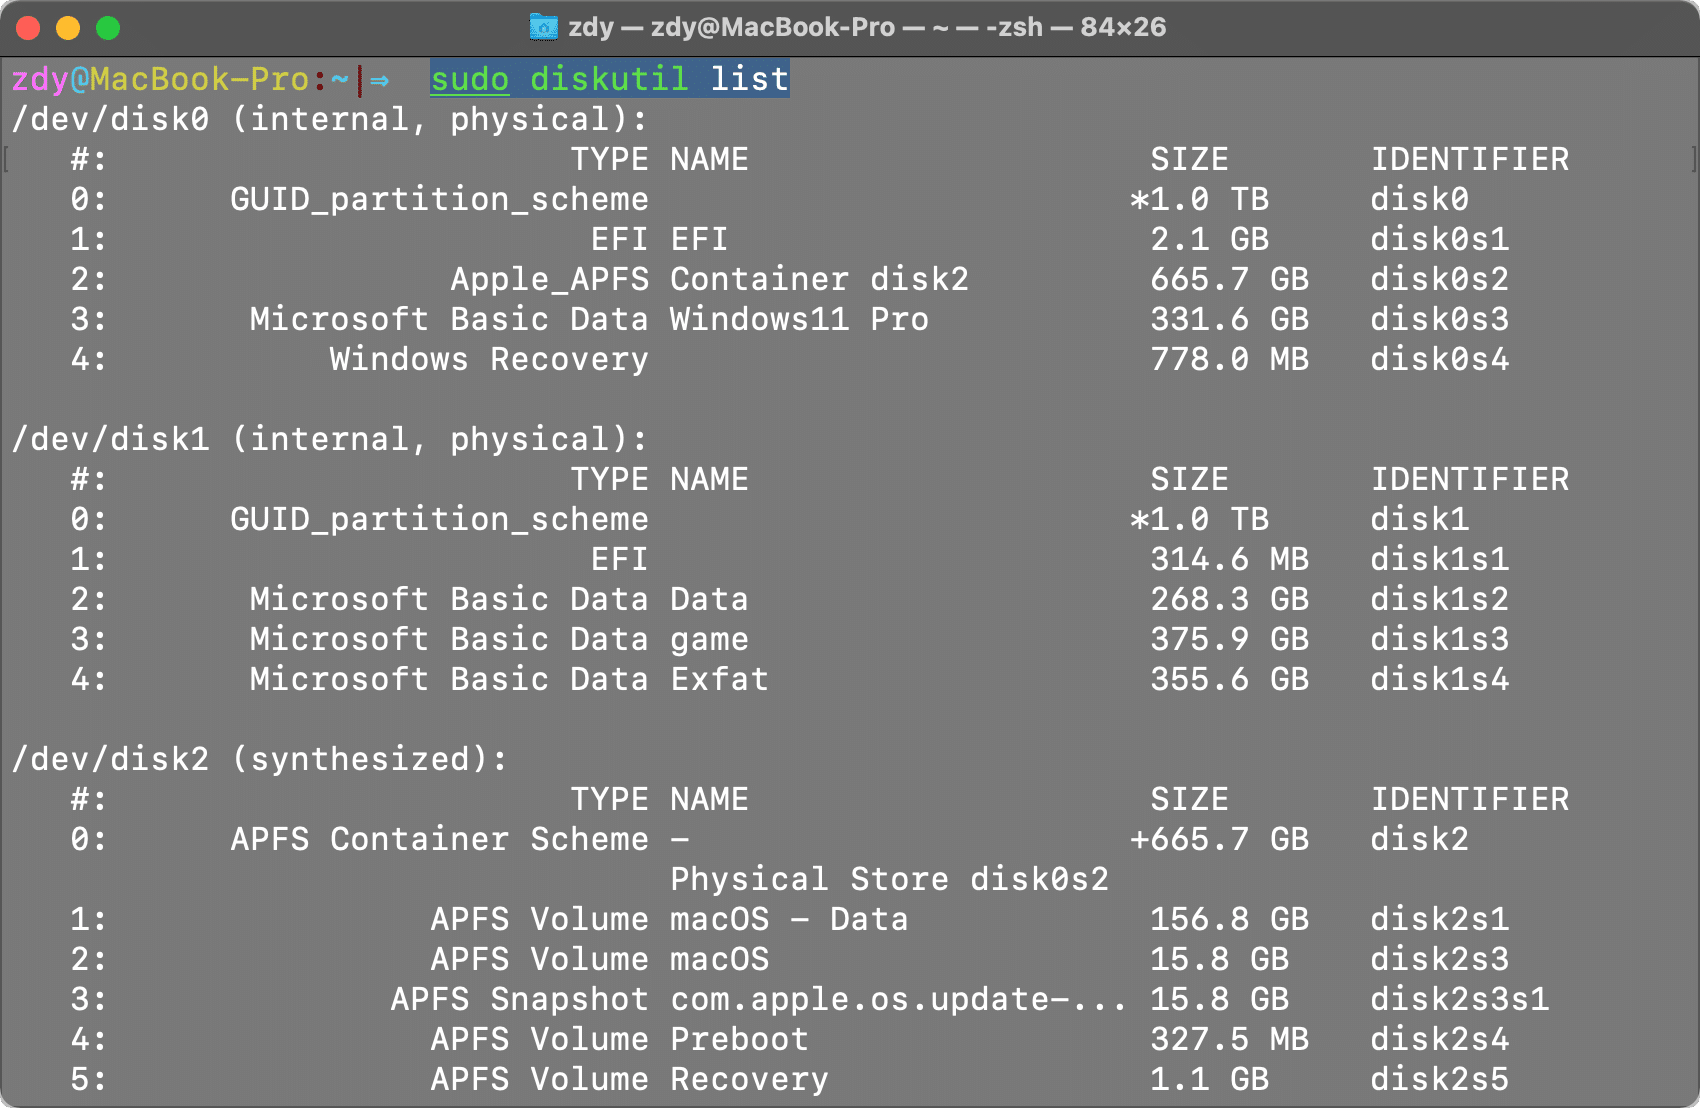
Task: Click the '/dev/disk2 (synthesized):' heading
Action: (x=260, y=760)
